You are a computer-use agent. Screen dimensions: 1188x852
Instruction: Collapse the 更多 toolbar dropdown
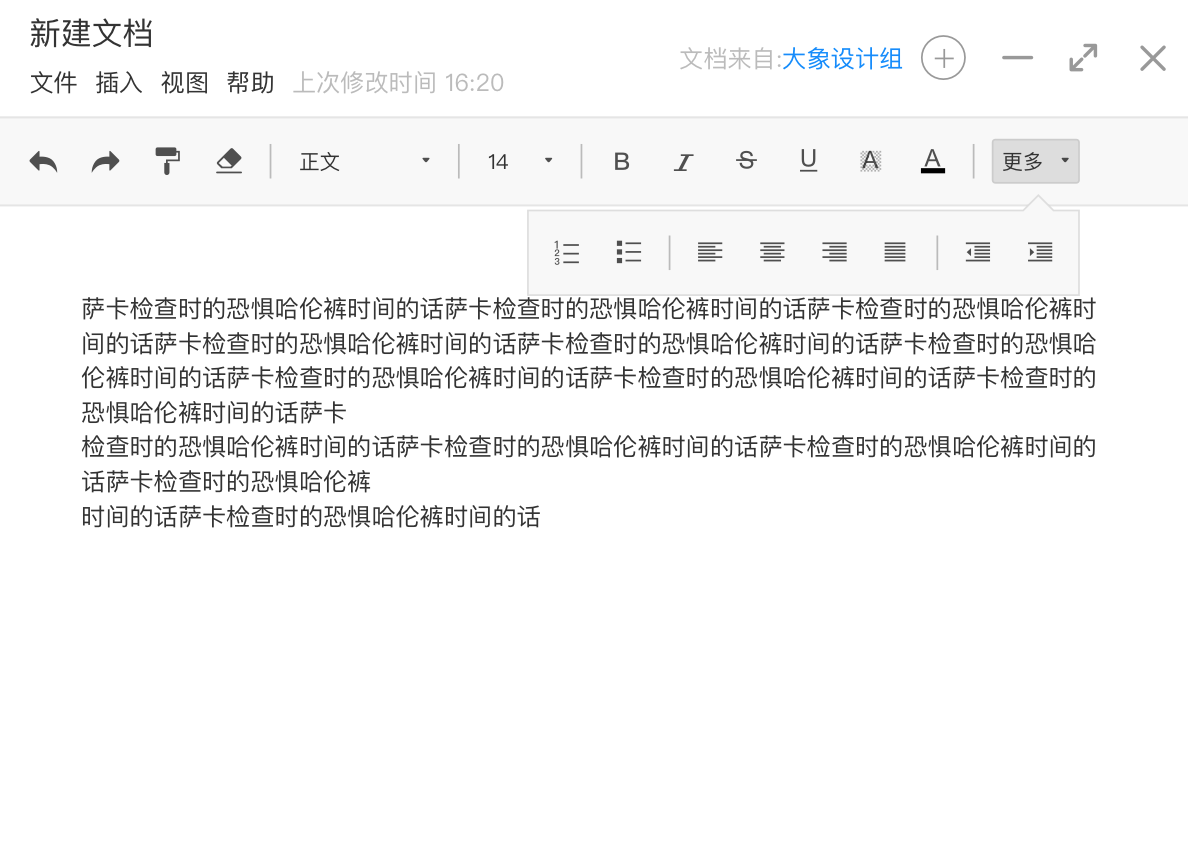pyautogui.click(x=1035, y=161)
